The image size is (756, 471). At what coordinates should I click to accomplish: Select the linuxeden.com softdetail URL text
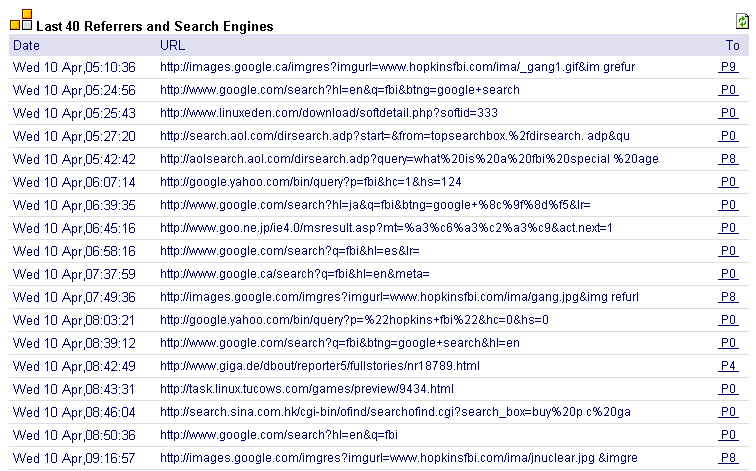pos(329,113)
